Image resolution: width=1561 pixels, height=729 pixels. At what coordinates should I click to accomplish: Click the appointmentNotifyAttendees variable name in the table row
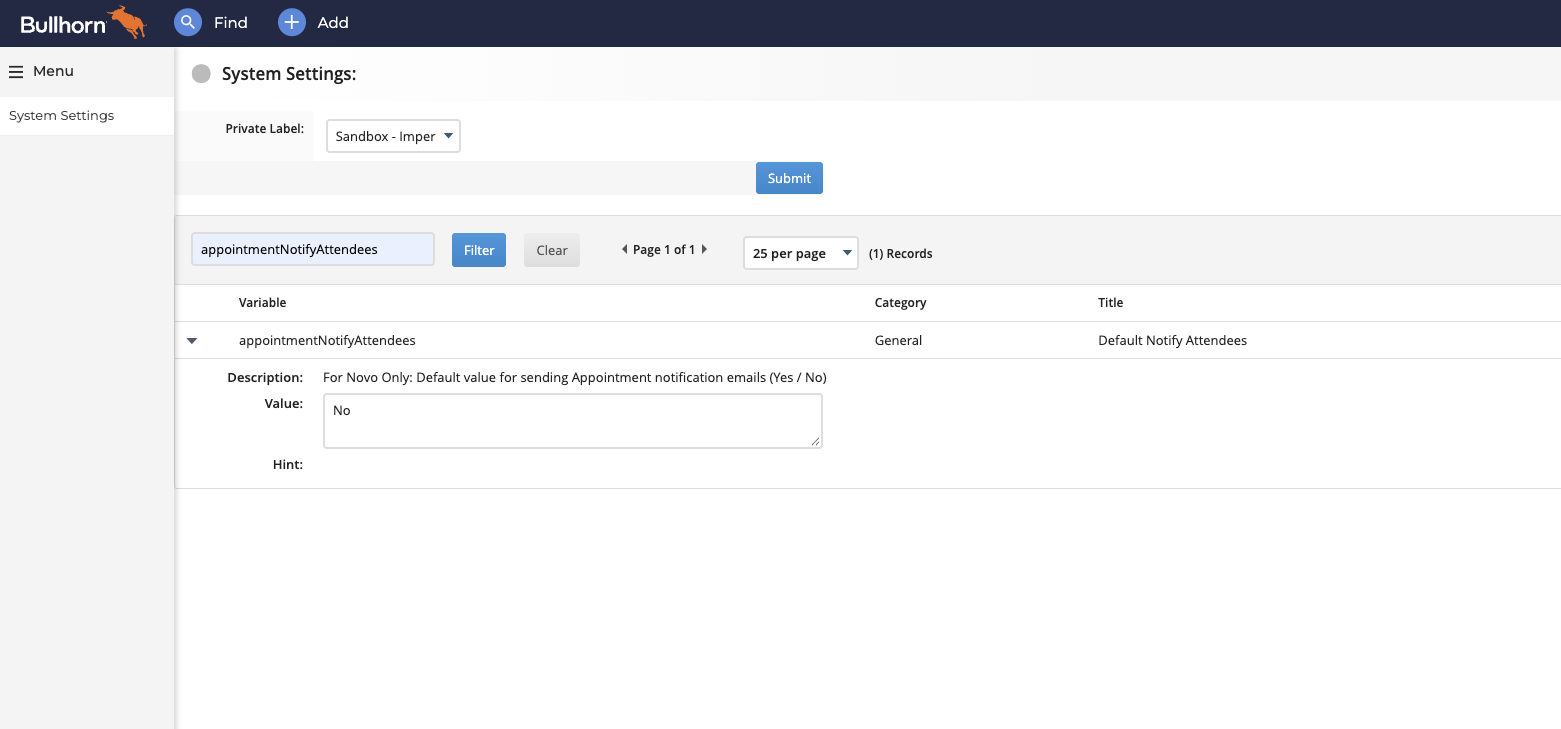(327, 341)
